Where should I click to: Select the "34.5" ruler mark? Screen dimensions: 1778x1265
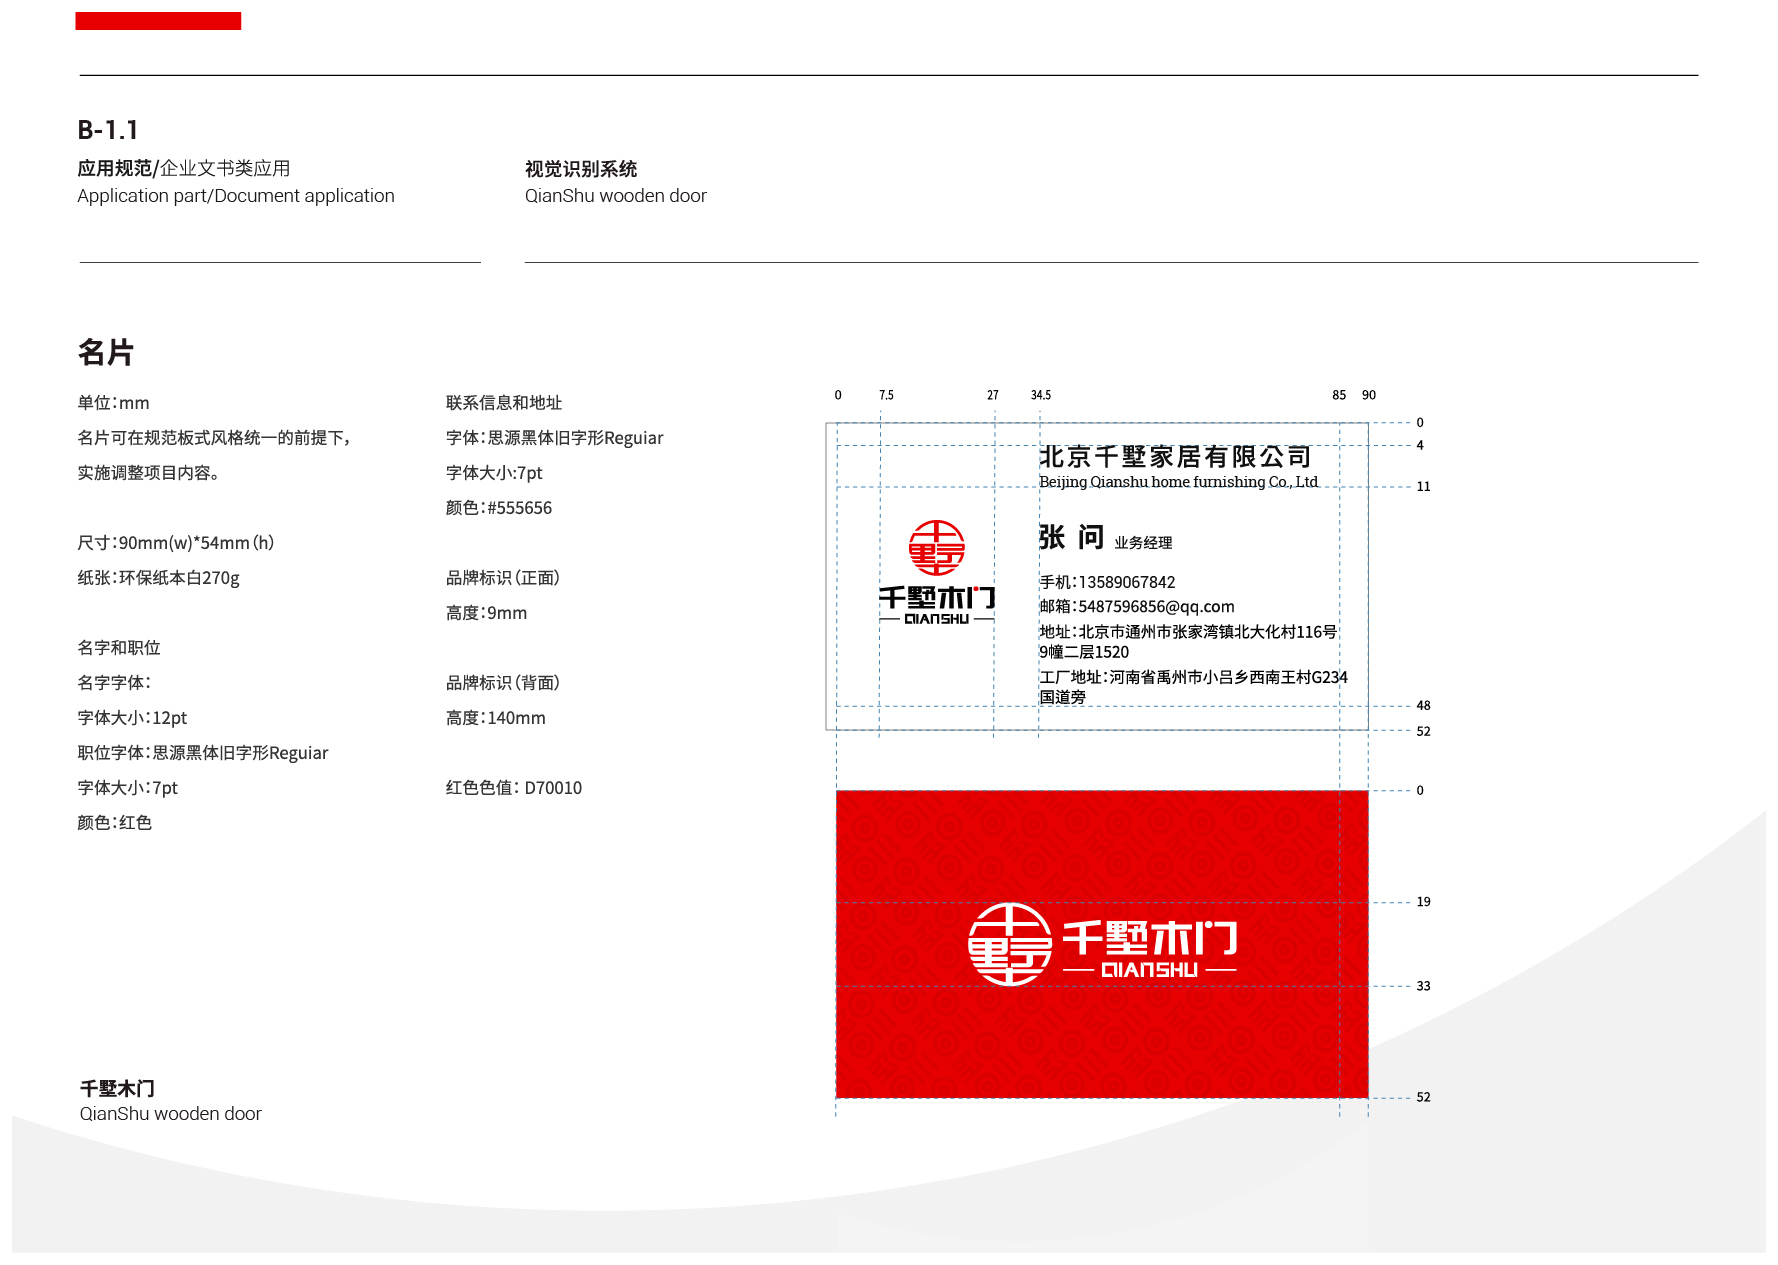point(1041,395)
